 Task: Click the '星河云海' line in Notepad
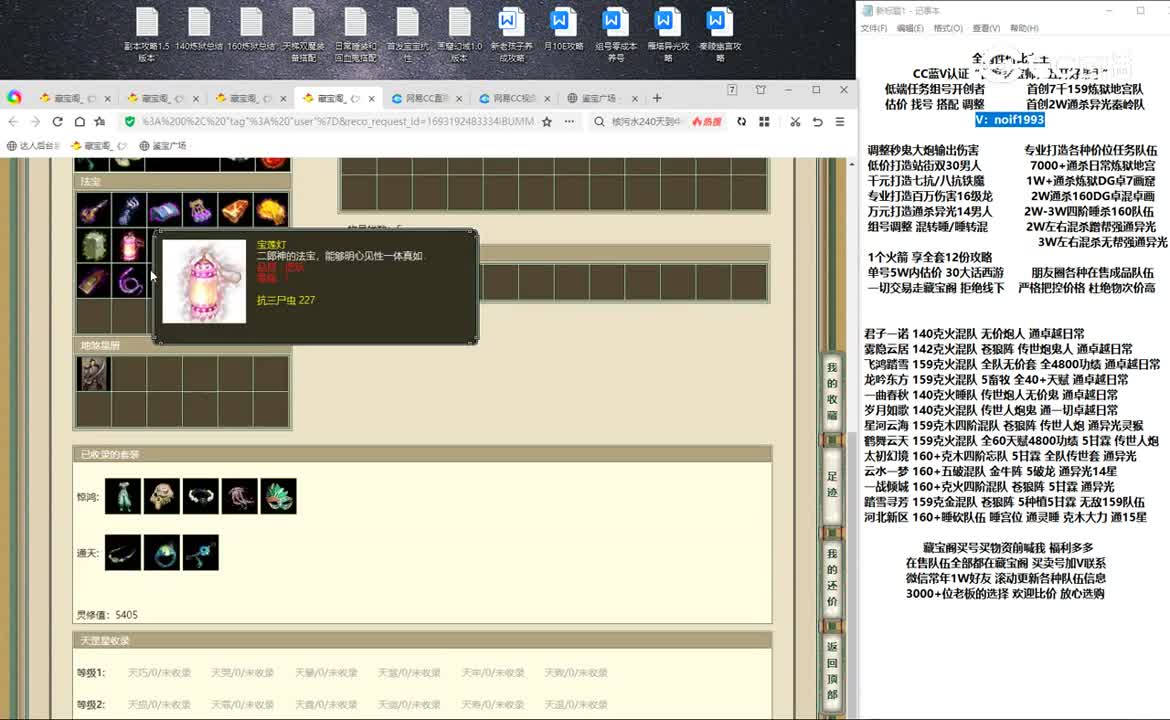[1004, 425]
